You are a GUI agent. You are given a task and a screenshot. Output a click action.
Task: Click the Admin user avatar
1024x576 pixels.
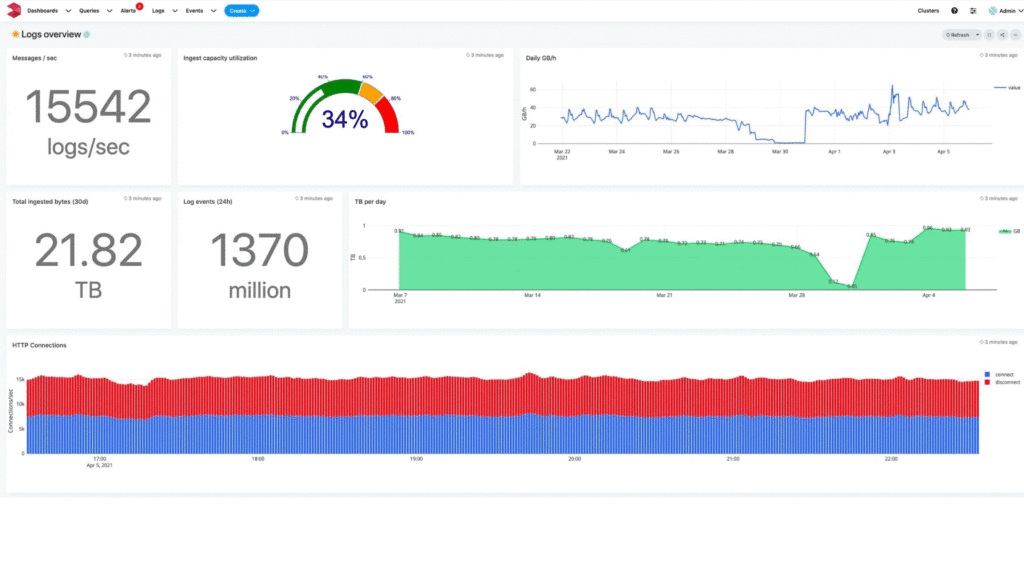click(x=993, y=11)
